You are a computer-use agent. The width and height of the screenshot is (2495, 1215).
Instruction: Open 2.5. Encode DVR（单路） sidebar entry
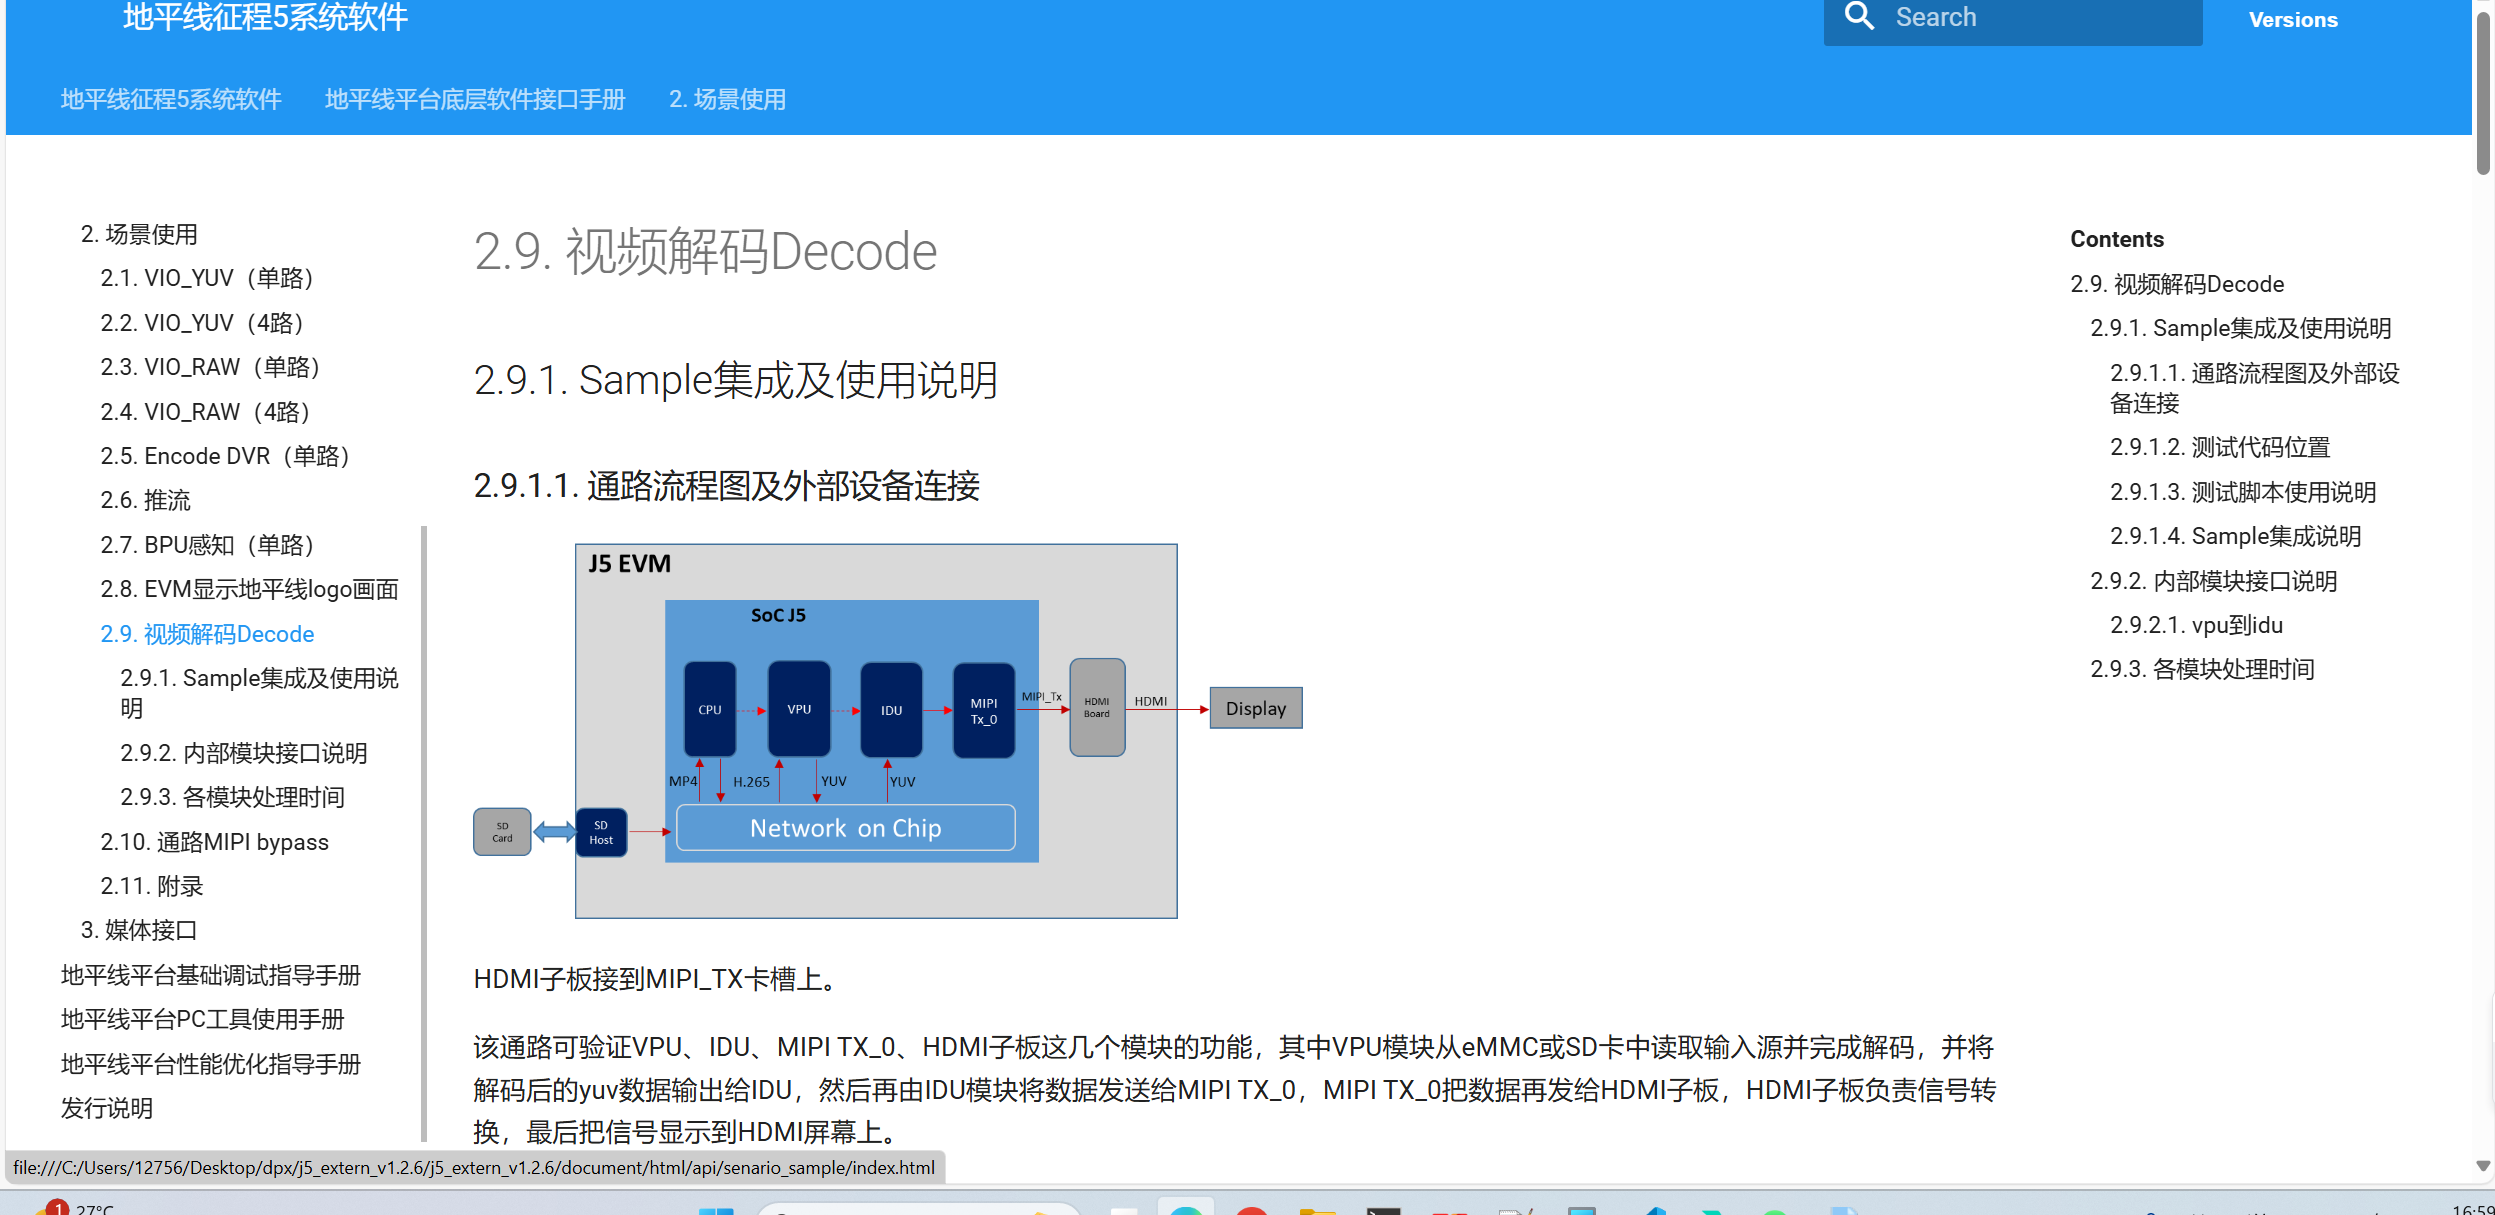(225, 456)
